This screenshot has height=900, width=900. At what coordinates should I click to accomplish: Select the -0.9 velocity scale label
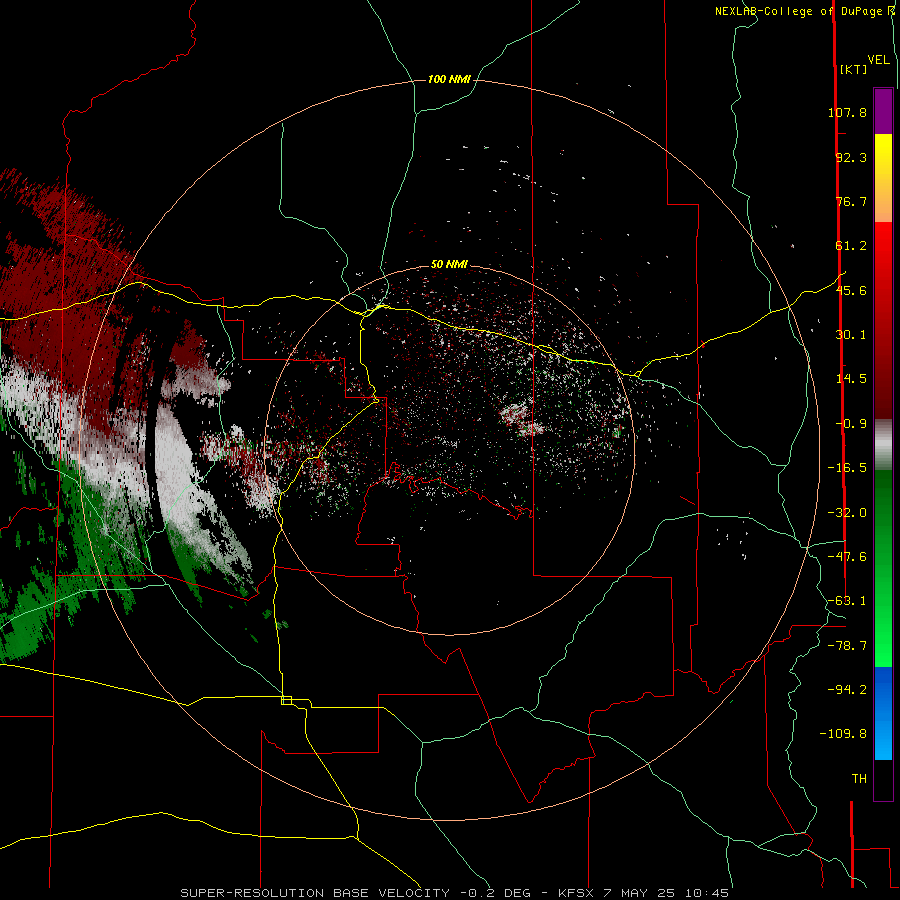pos(851,424)
